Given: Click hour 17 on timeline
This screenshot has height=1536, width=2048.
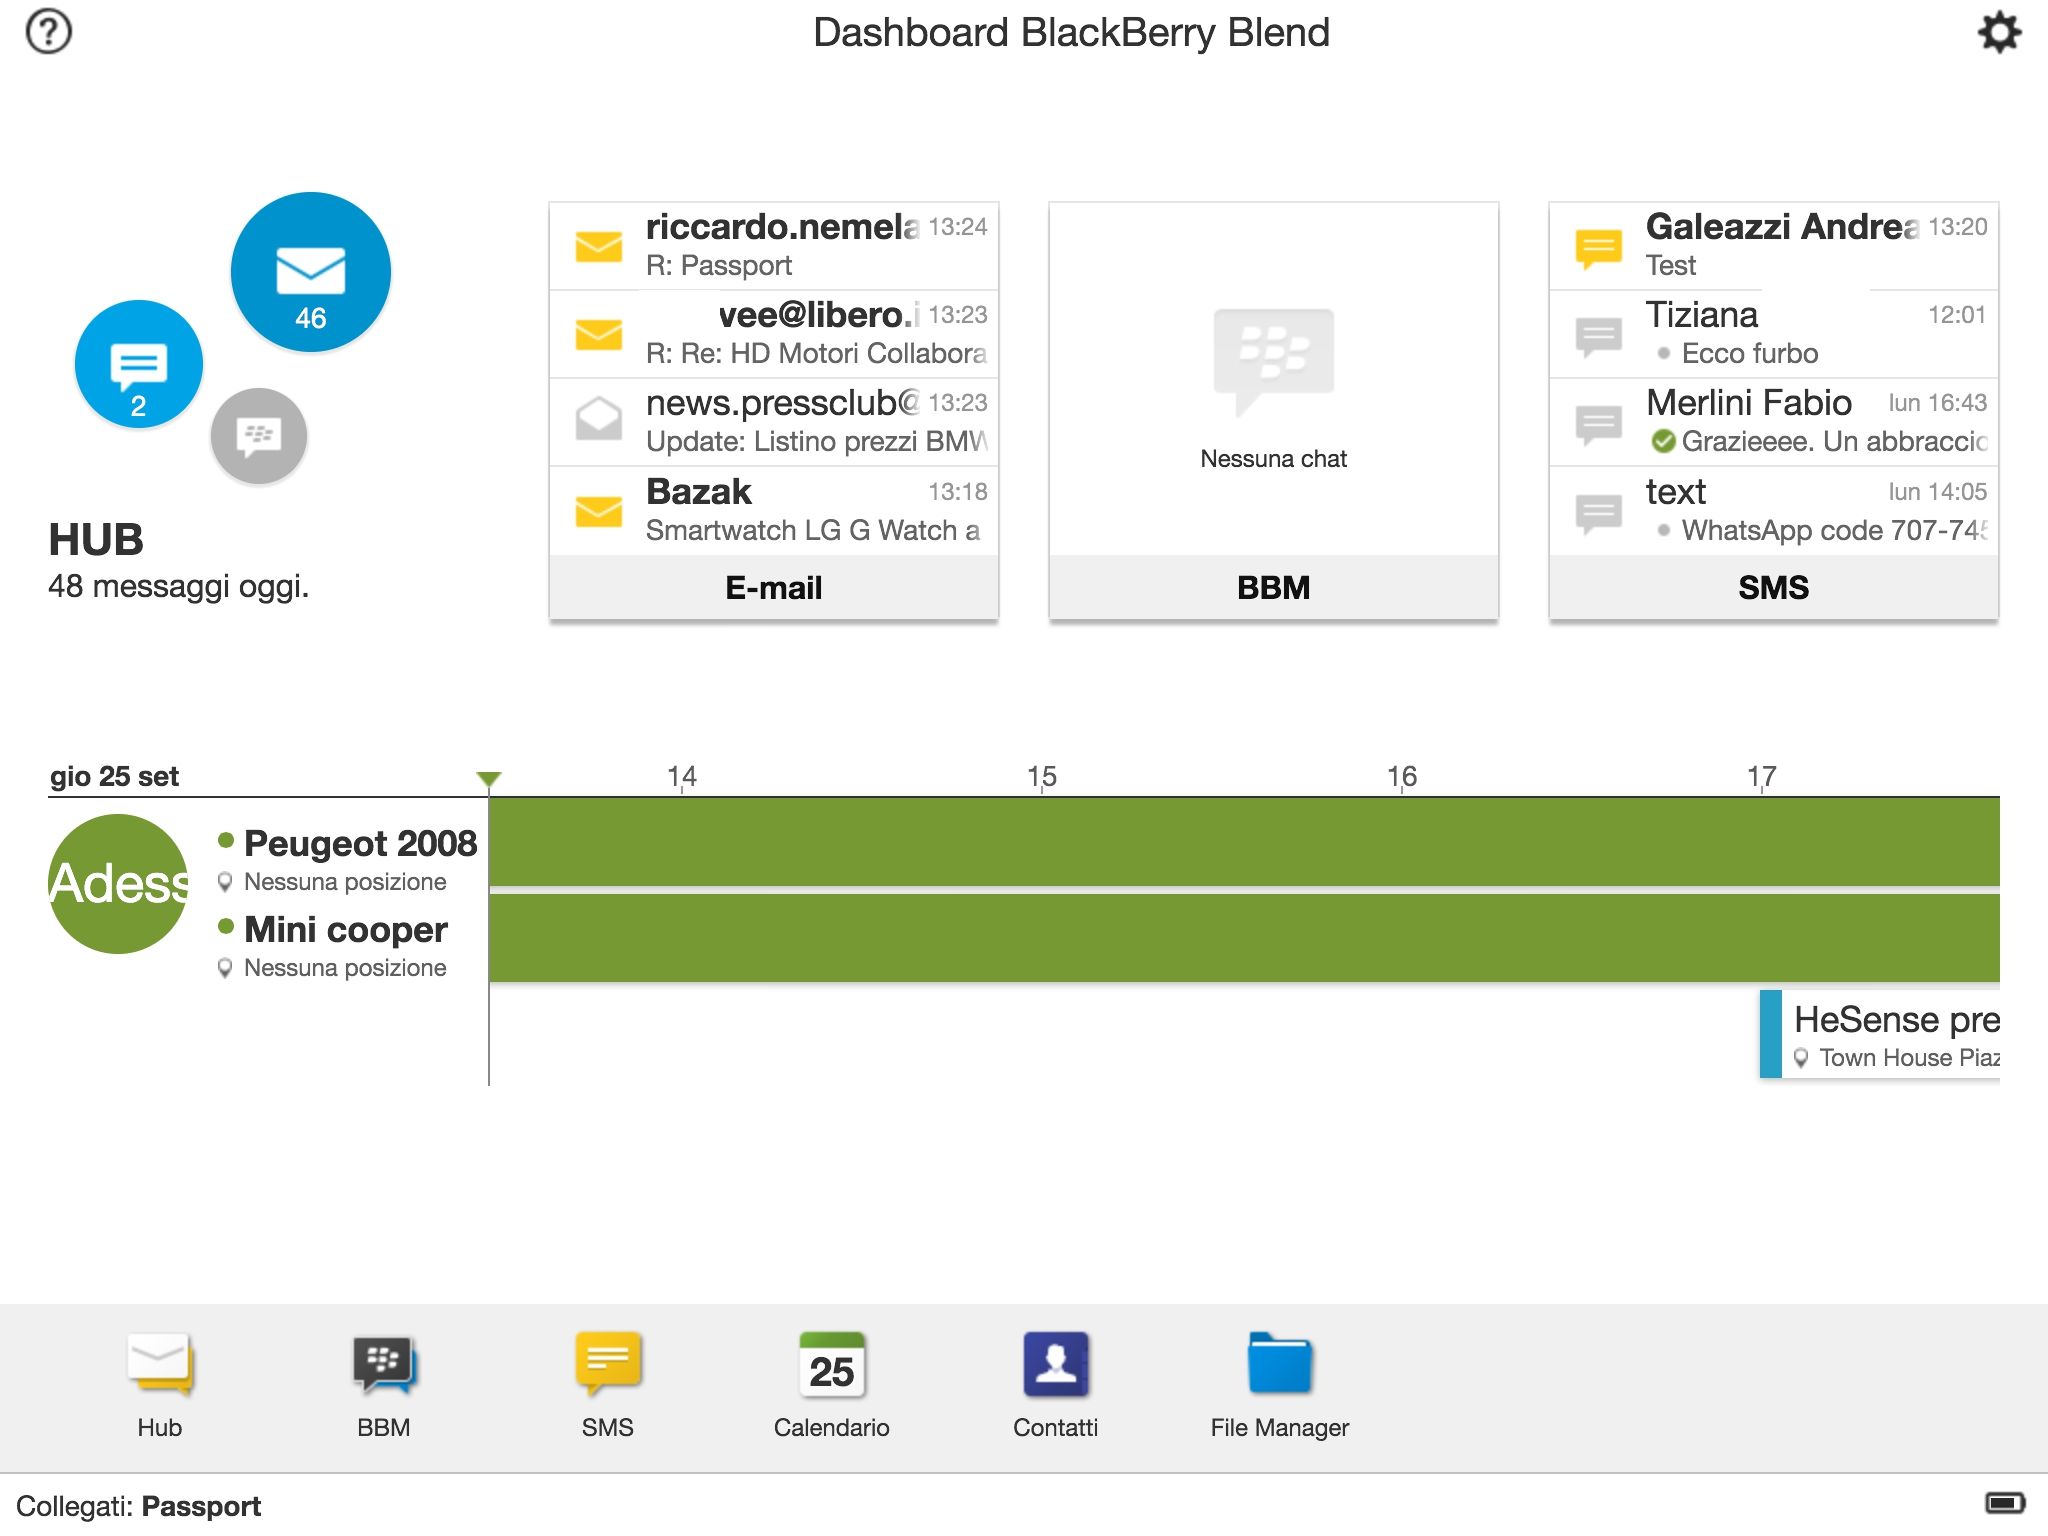Looking at the screenshot, I should pyautogui.click(x=1762, y=776).
